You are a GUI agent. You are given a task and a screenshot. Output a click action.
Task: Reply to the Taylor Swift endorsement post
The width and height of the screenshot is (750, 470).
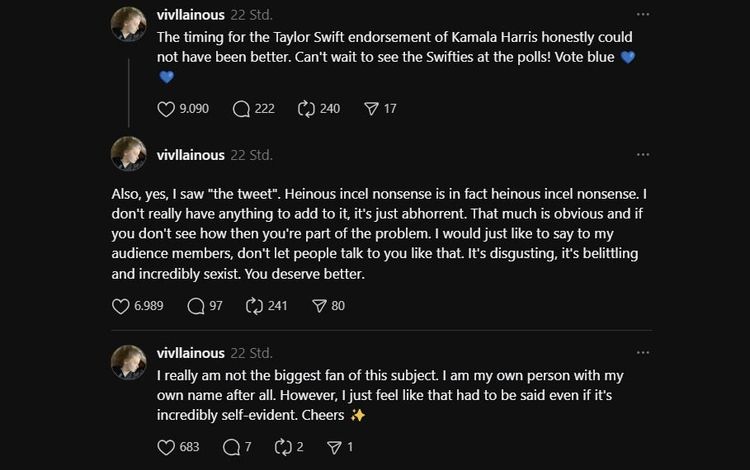click(x=241, y=108)
